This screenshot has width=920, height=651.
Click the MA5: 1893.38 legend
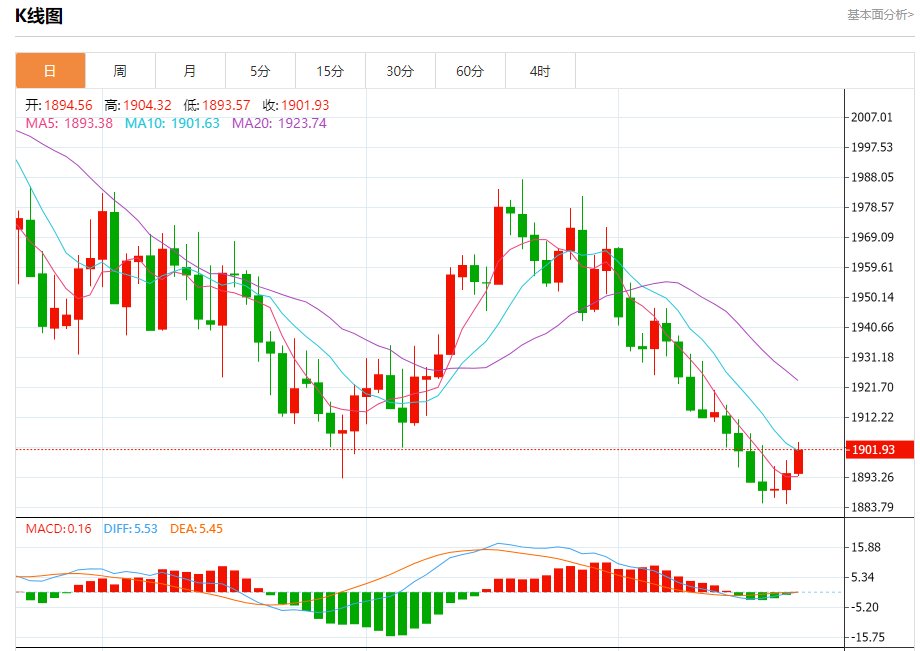click(69, 123)
